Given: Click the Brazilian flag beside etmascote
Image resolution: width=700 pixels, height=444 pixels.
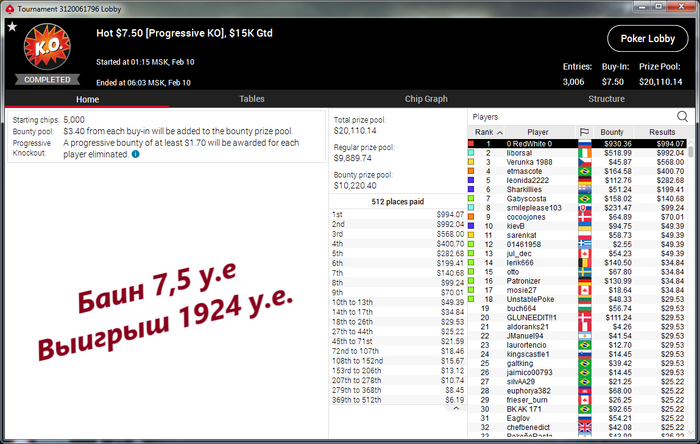Looking at the screenshot, I should 584,171.
